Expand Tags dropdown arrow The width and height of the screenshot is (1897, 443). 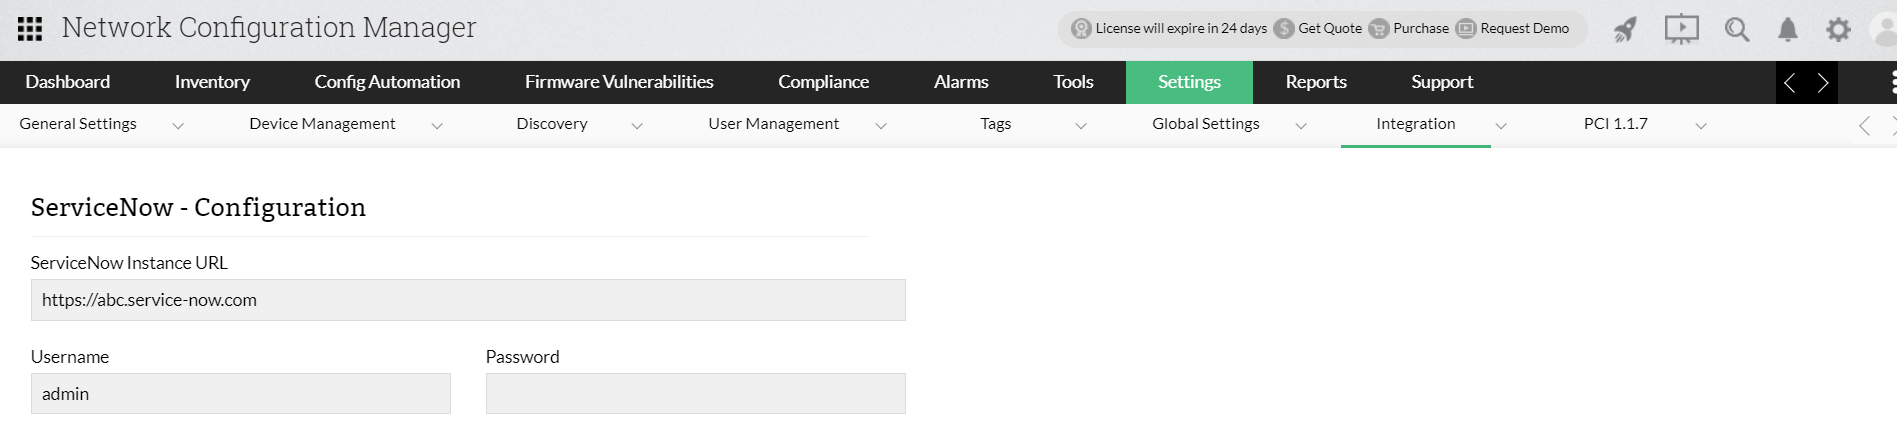coord(1081,126)
